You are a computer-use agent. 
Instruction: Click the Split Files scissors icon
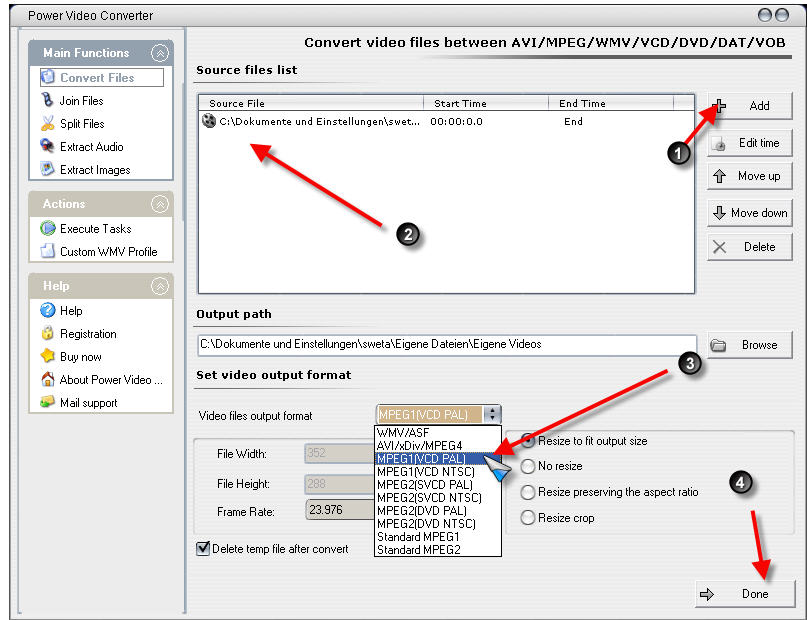tap(47, 123)
